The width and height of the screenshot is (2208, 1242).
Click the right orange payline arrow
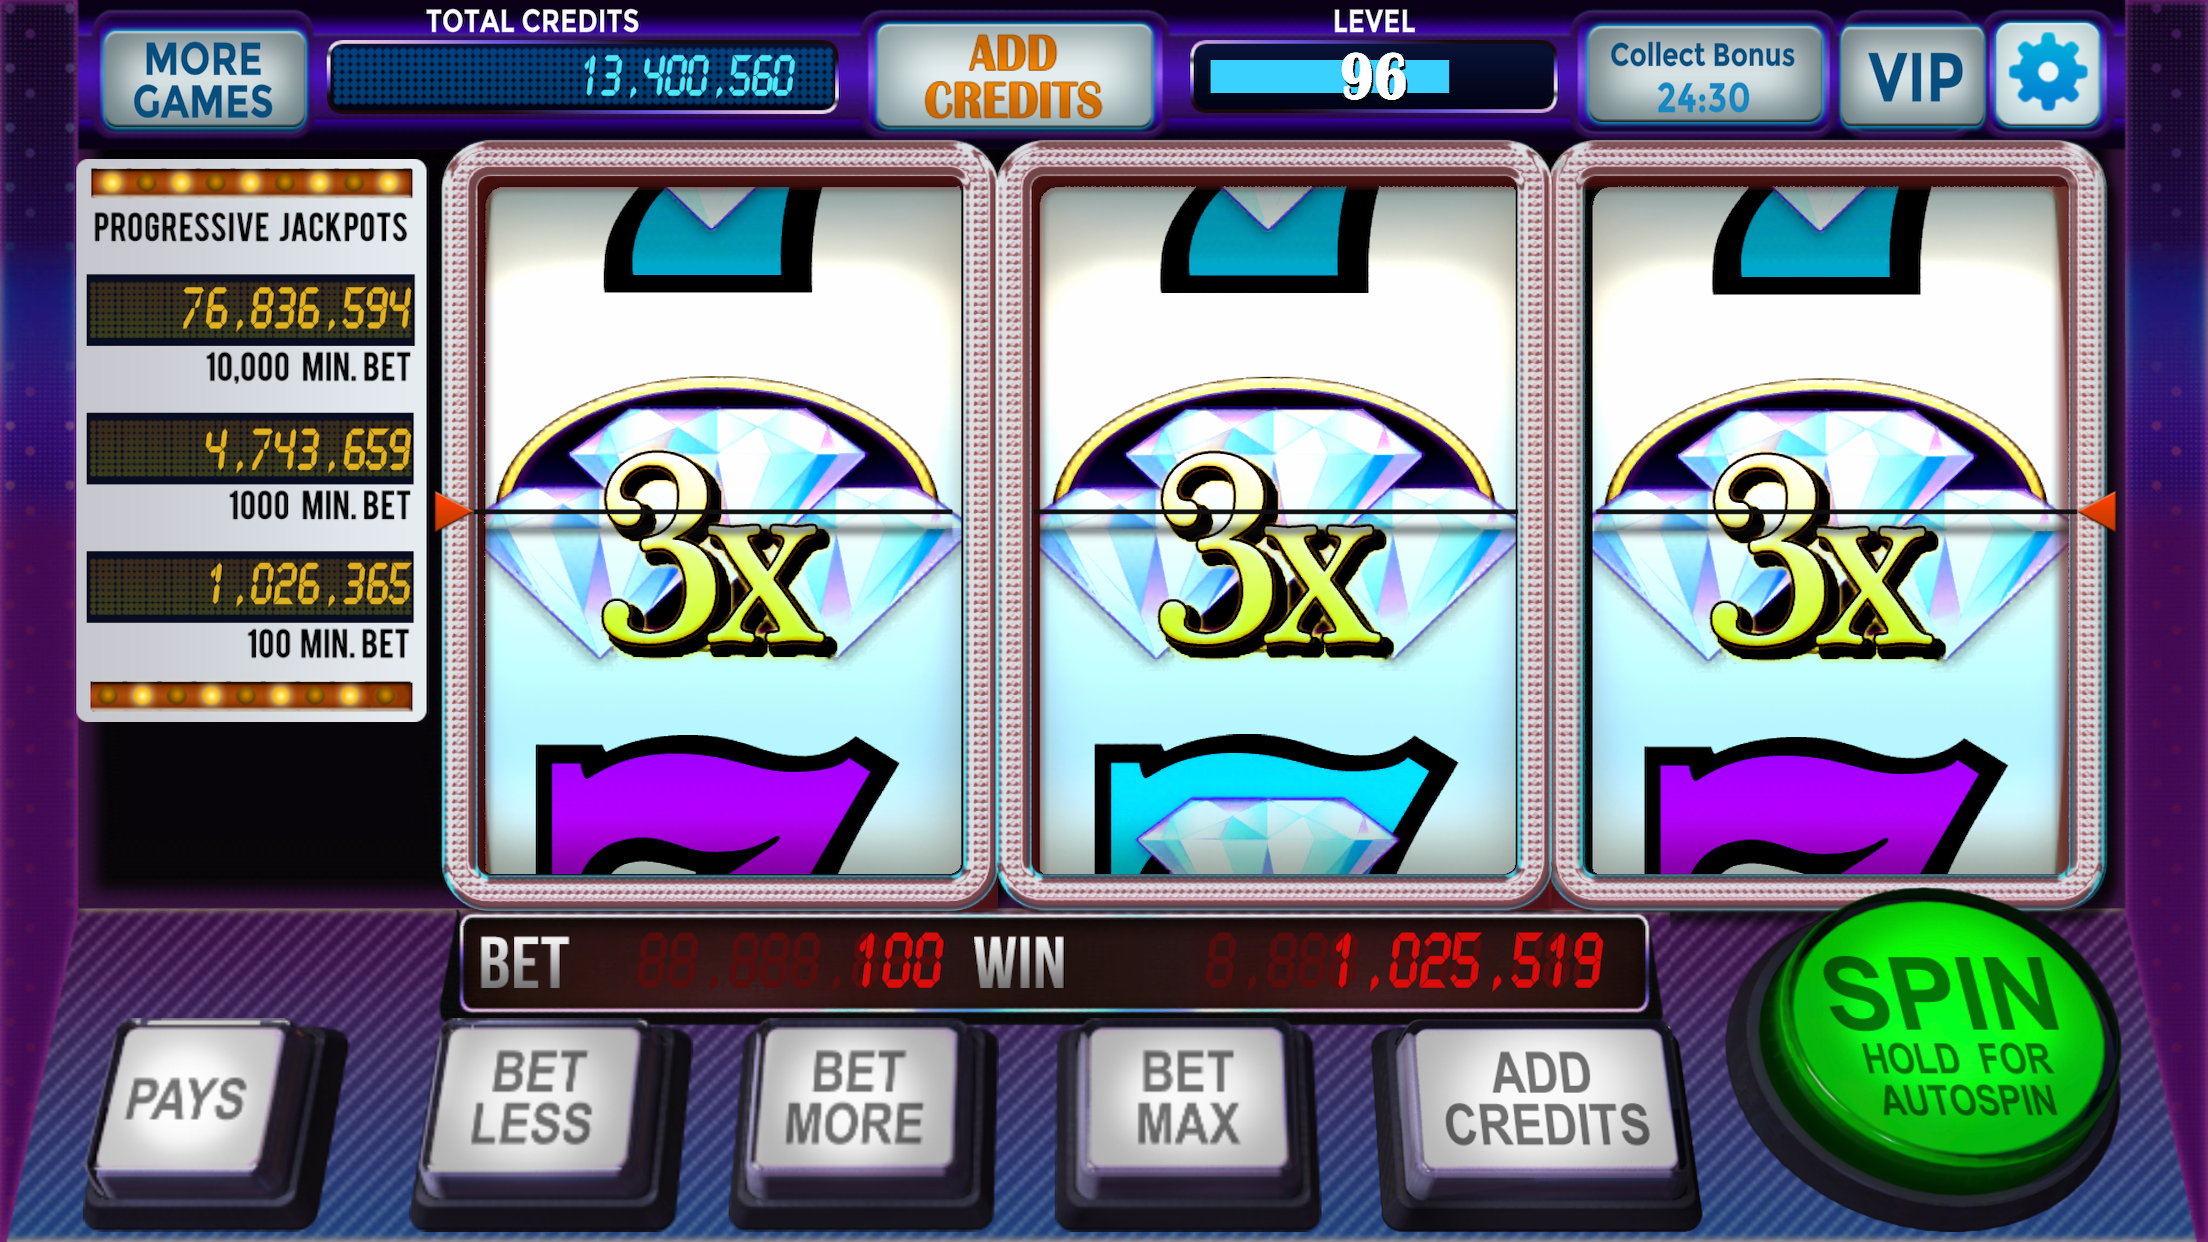2097,511
